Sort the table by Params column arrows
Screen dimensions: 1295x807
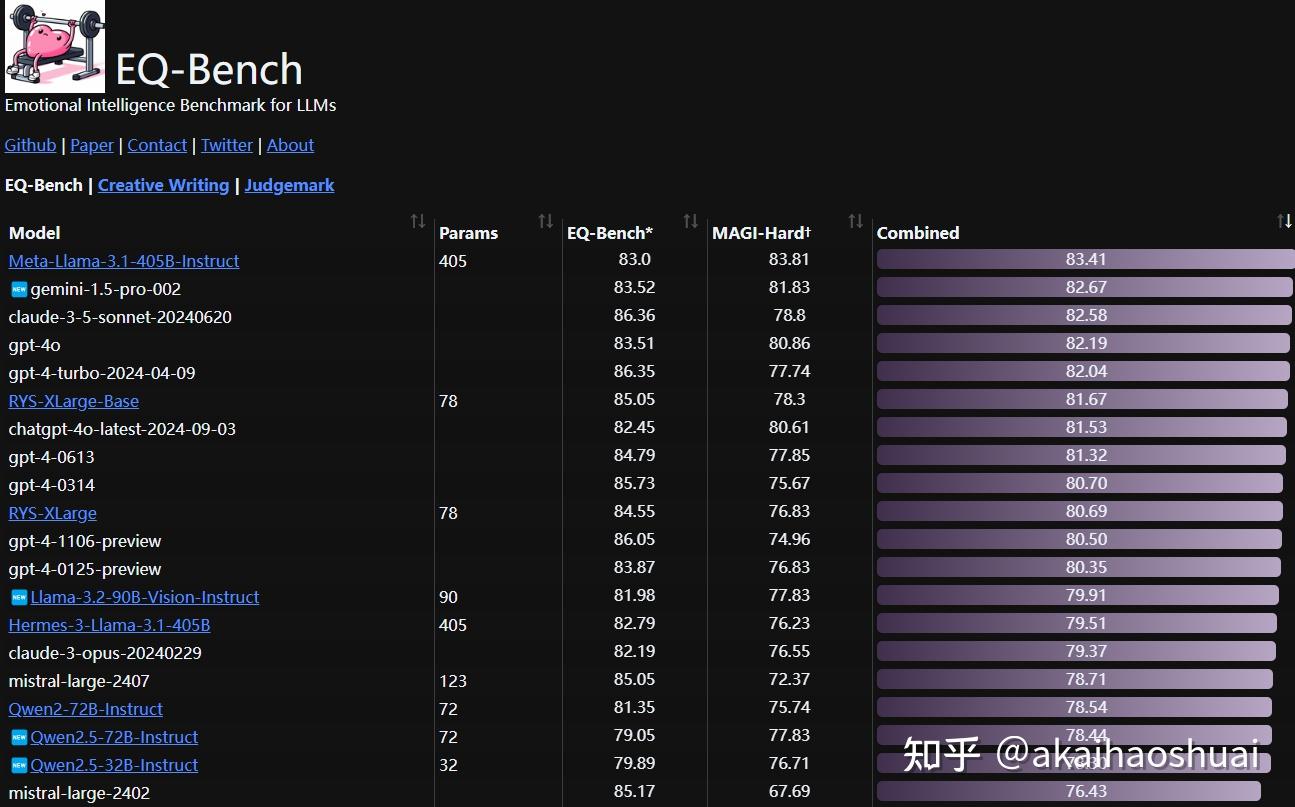(545, 221)
